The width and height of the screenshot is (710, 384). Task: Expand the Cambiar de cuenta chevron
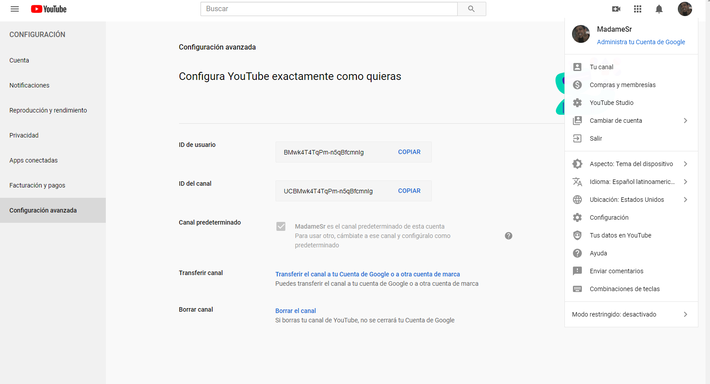(x=686, y=120)
